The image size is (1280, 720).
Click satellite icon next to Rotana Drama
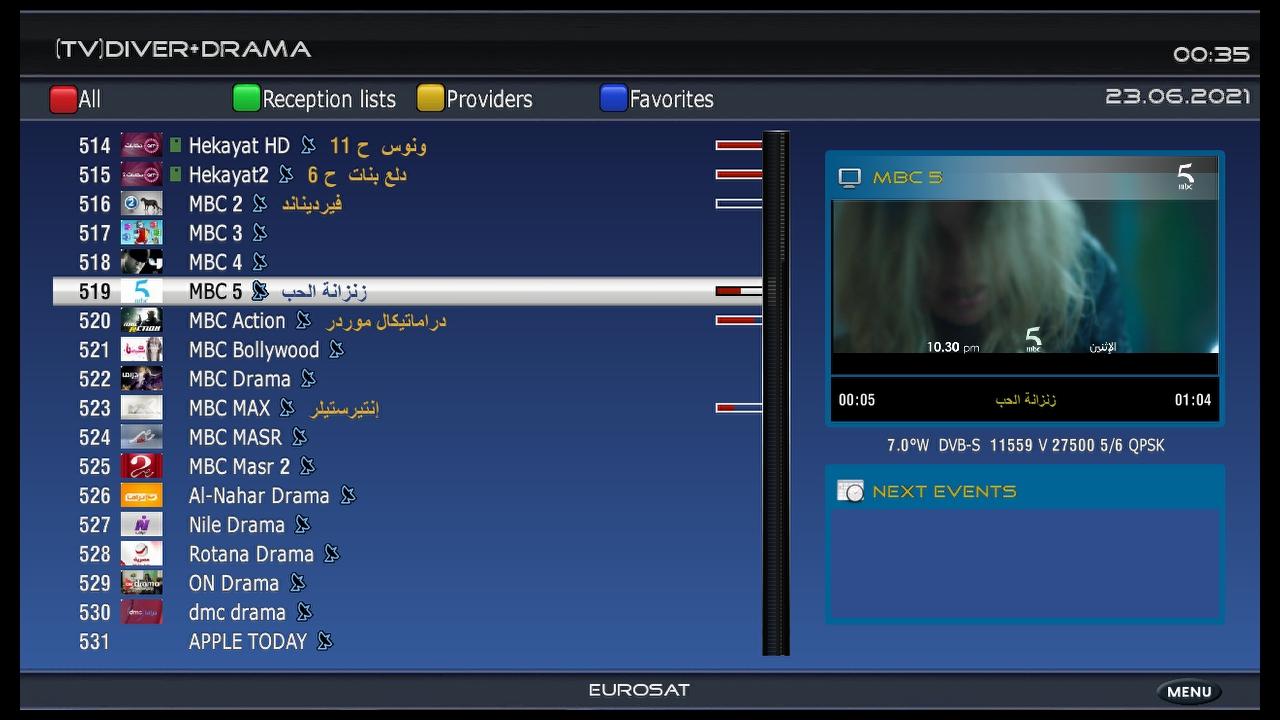(331, 554)
